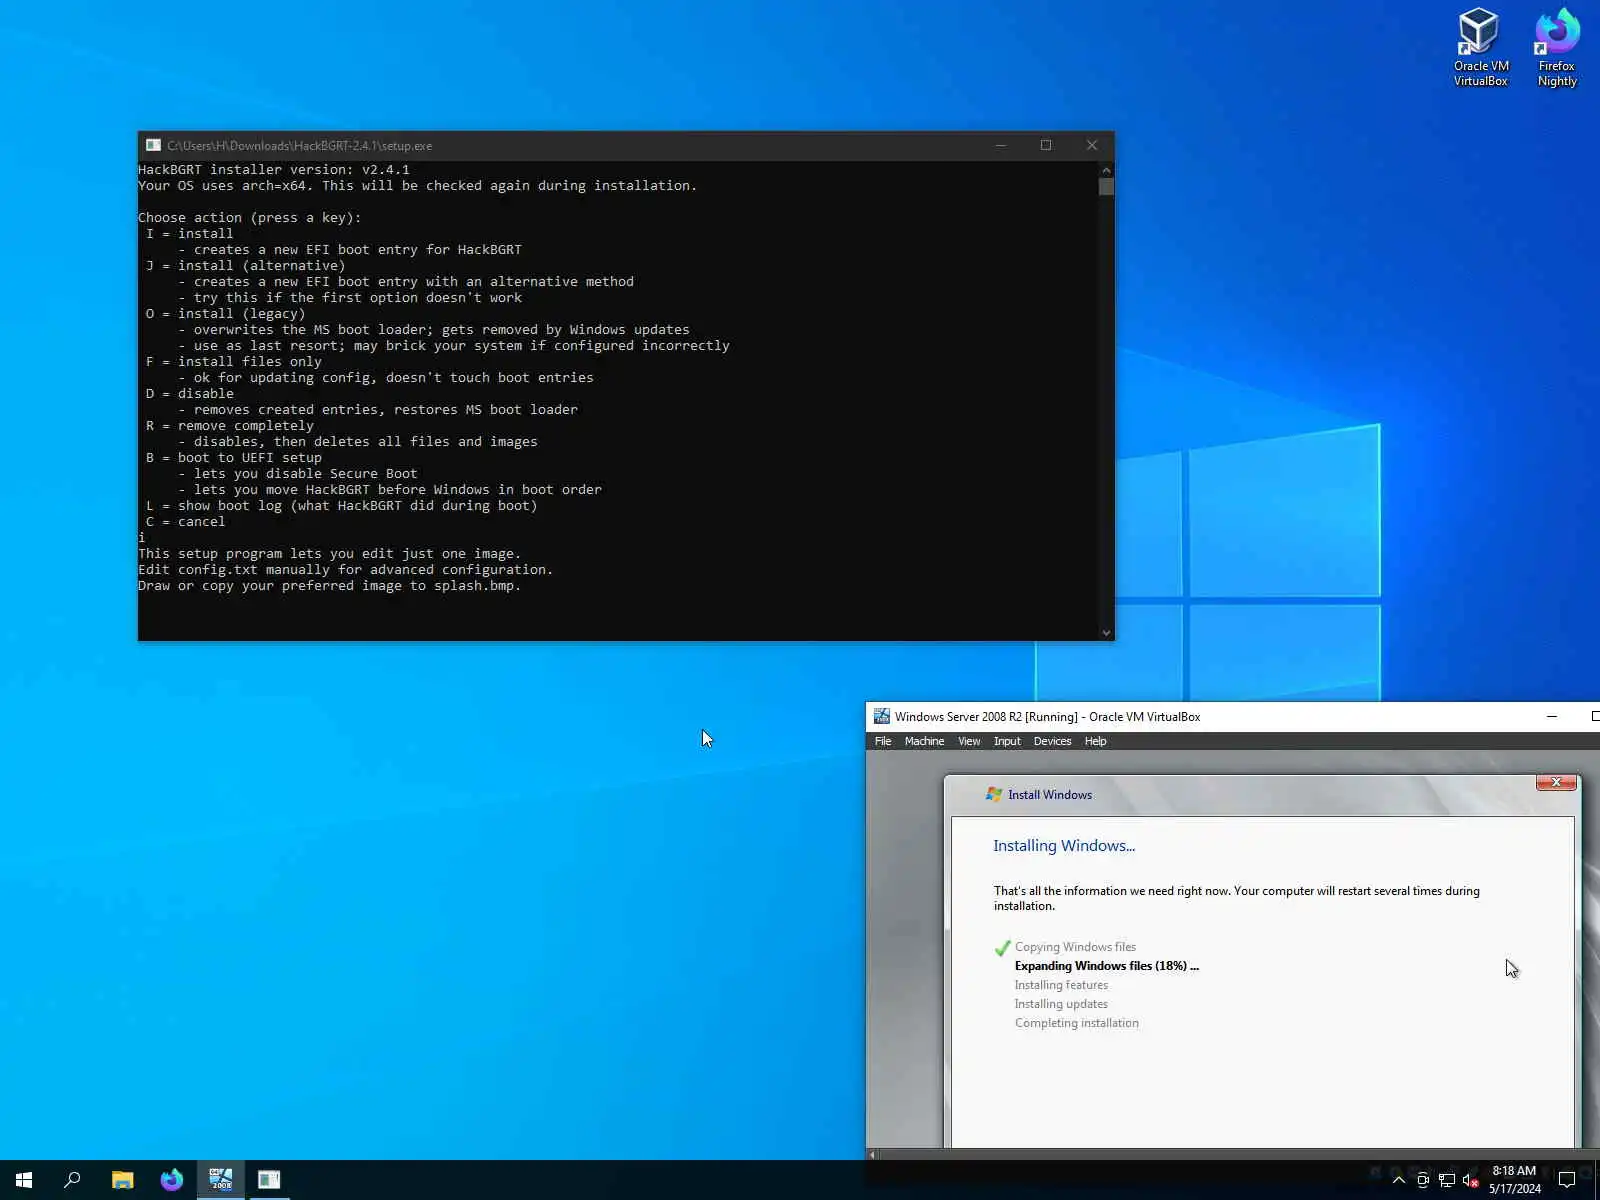Open the File menu in VirtualBox
This screenshot has width=1600, height=1200.
coord(883,741)
